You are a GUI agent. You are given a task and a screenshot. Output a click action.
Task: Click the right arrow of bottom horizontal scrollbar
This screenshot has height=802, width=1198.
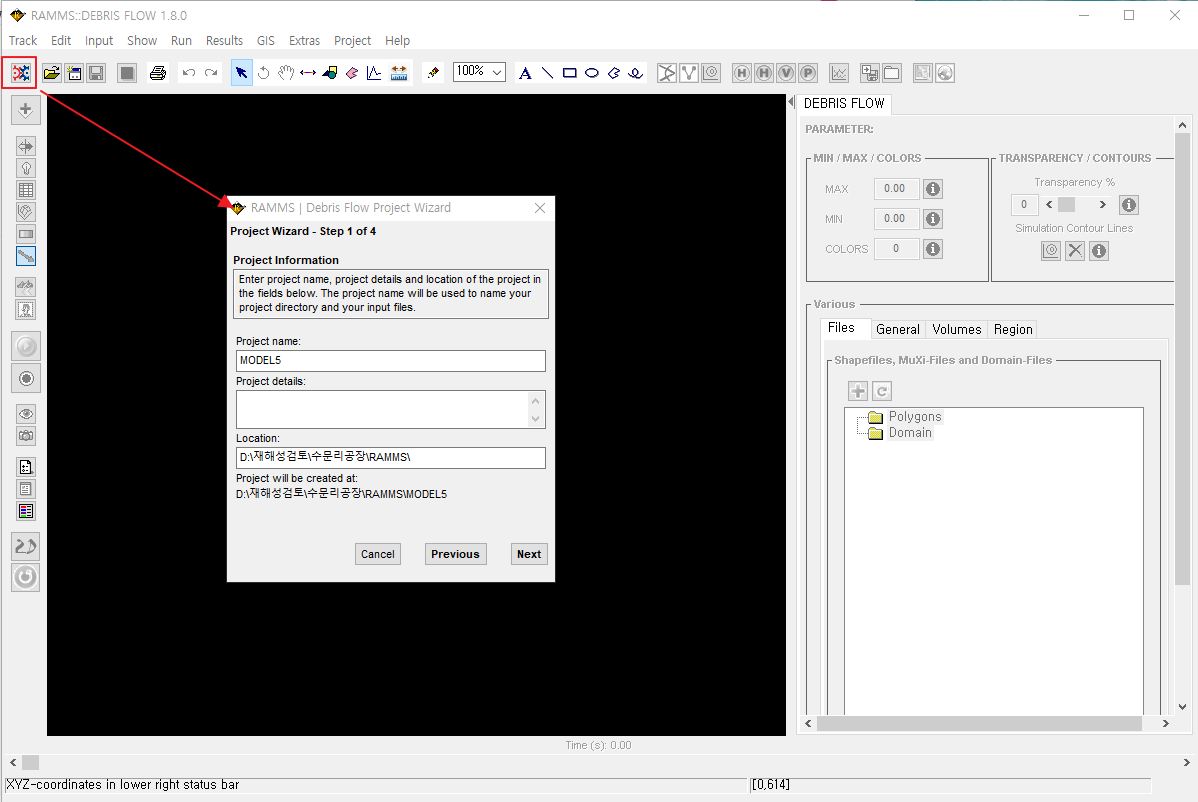(1187, 762)
